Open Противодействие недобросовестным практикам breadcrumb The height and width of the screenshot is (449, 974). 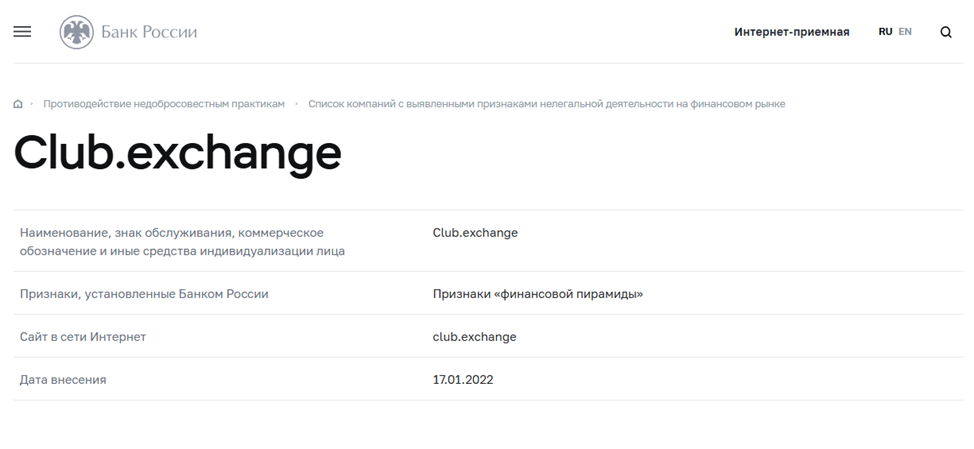pyautogui.click(x=164, y=104)
